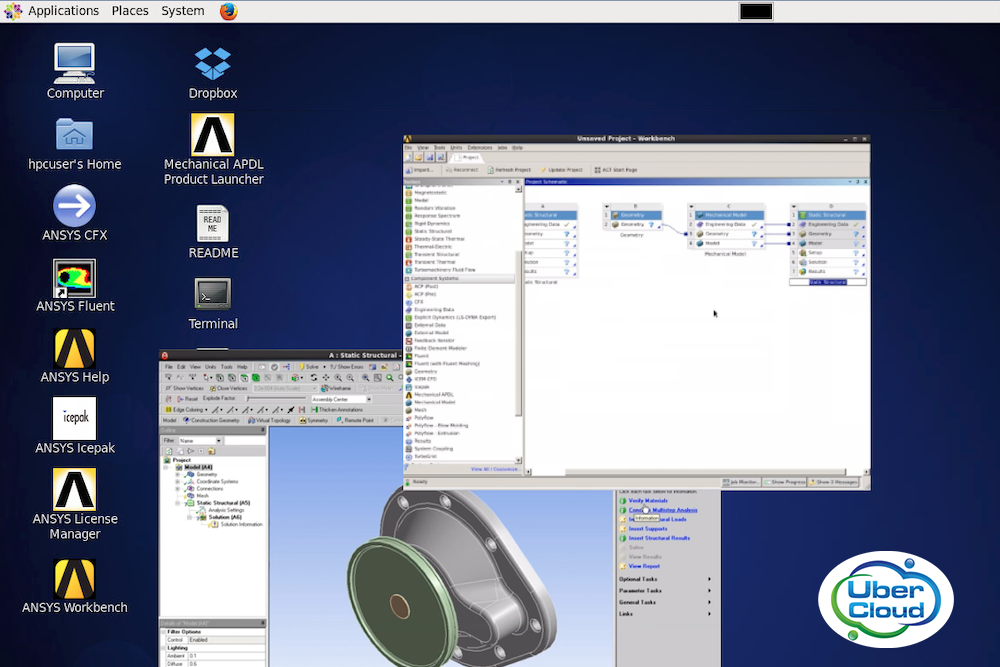The height and width of the screenshot is (667, 1000).
Task: Open the Applications menu in the top panel
Action: pyautogui.click(x=63, y=11)
